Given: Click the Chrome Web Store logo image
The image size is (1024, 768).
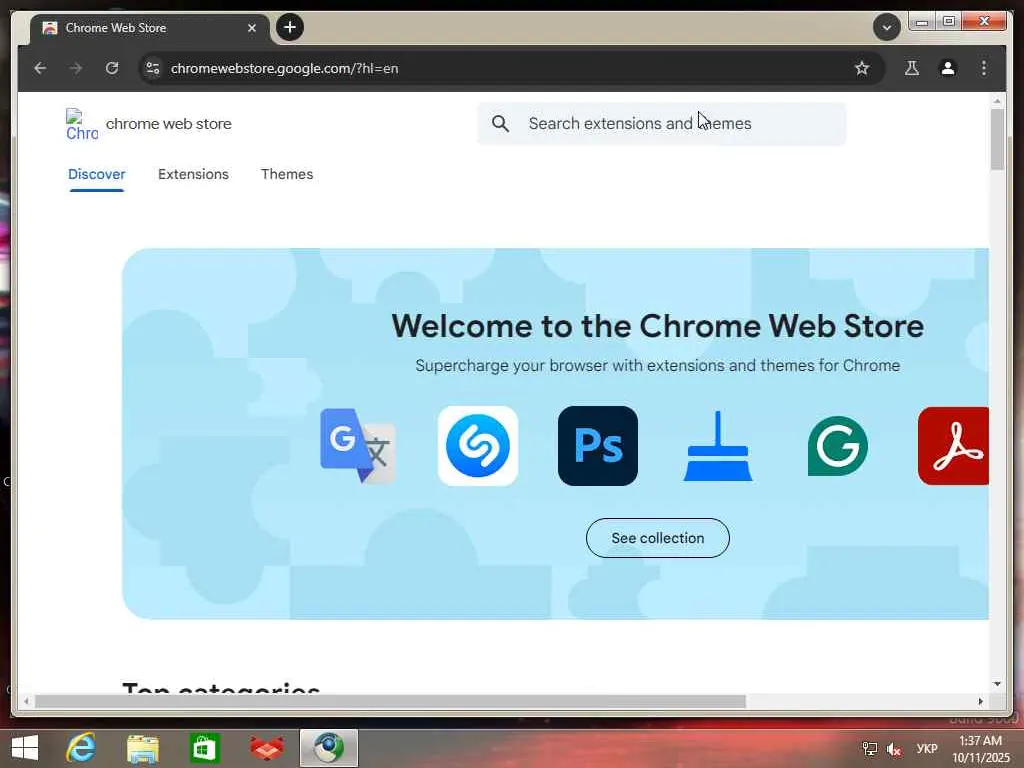Looking at the screenshot, I should [82, 124].
